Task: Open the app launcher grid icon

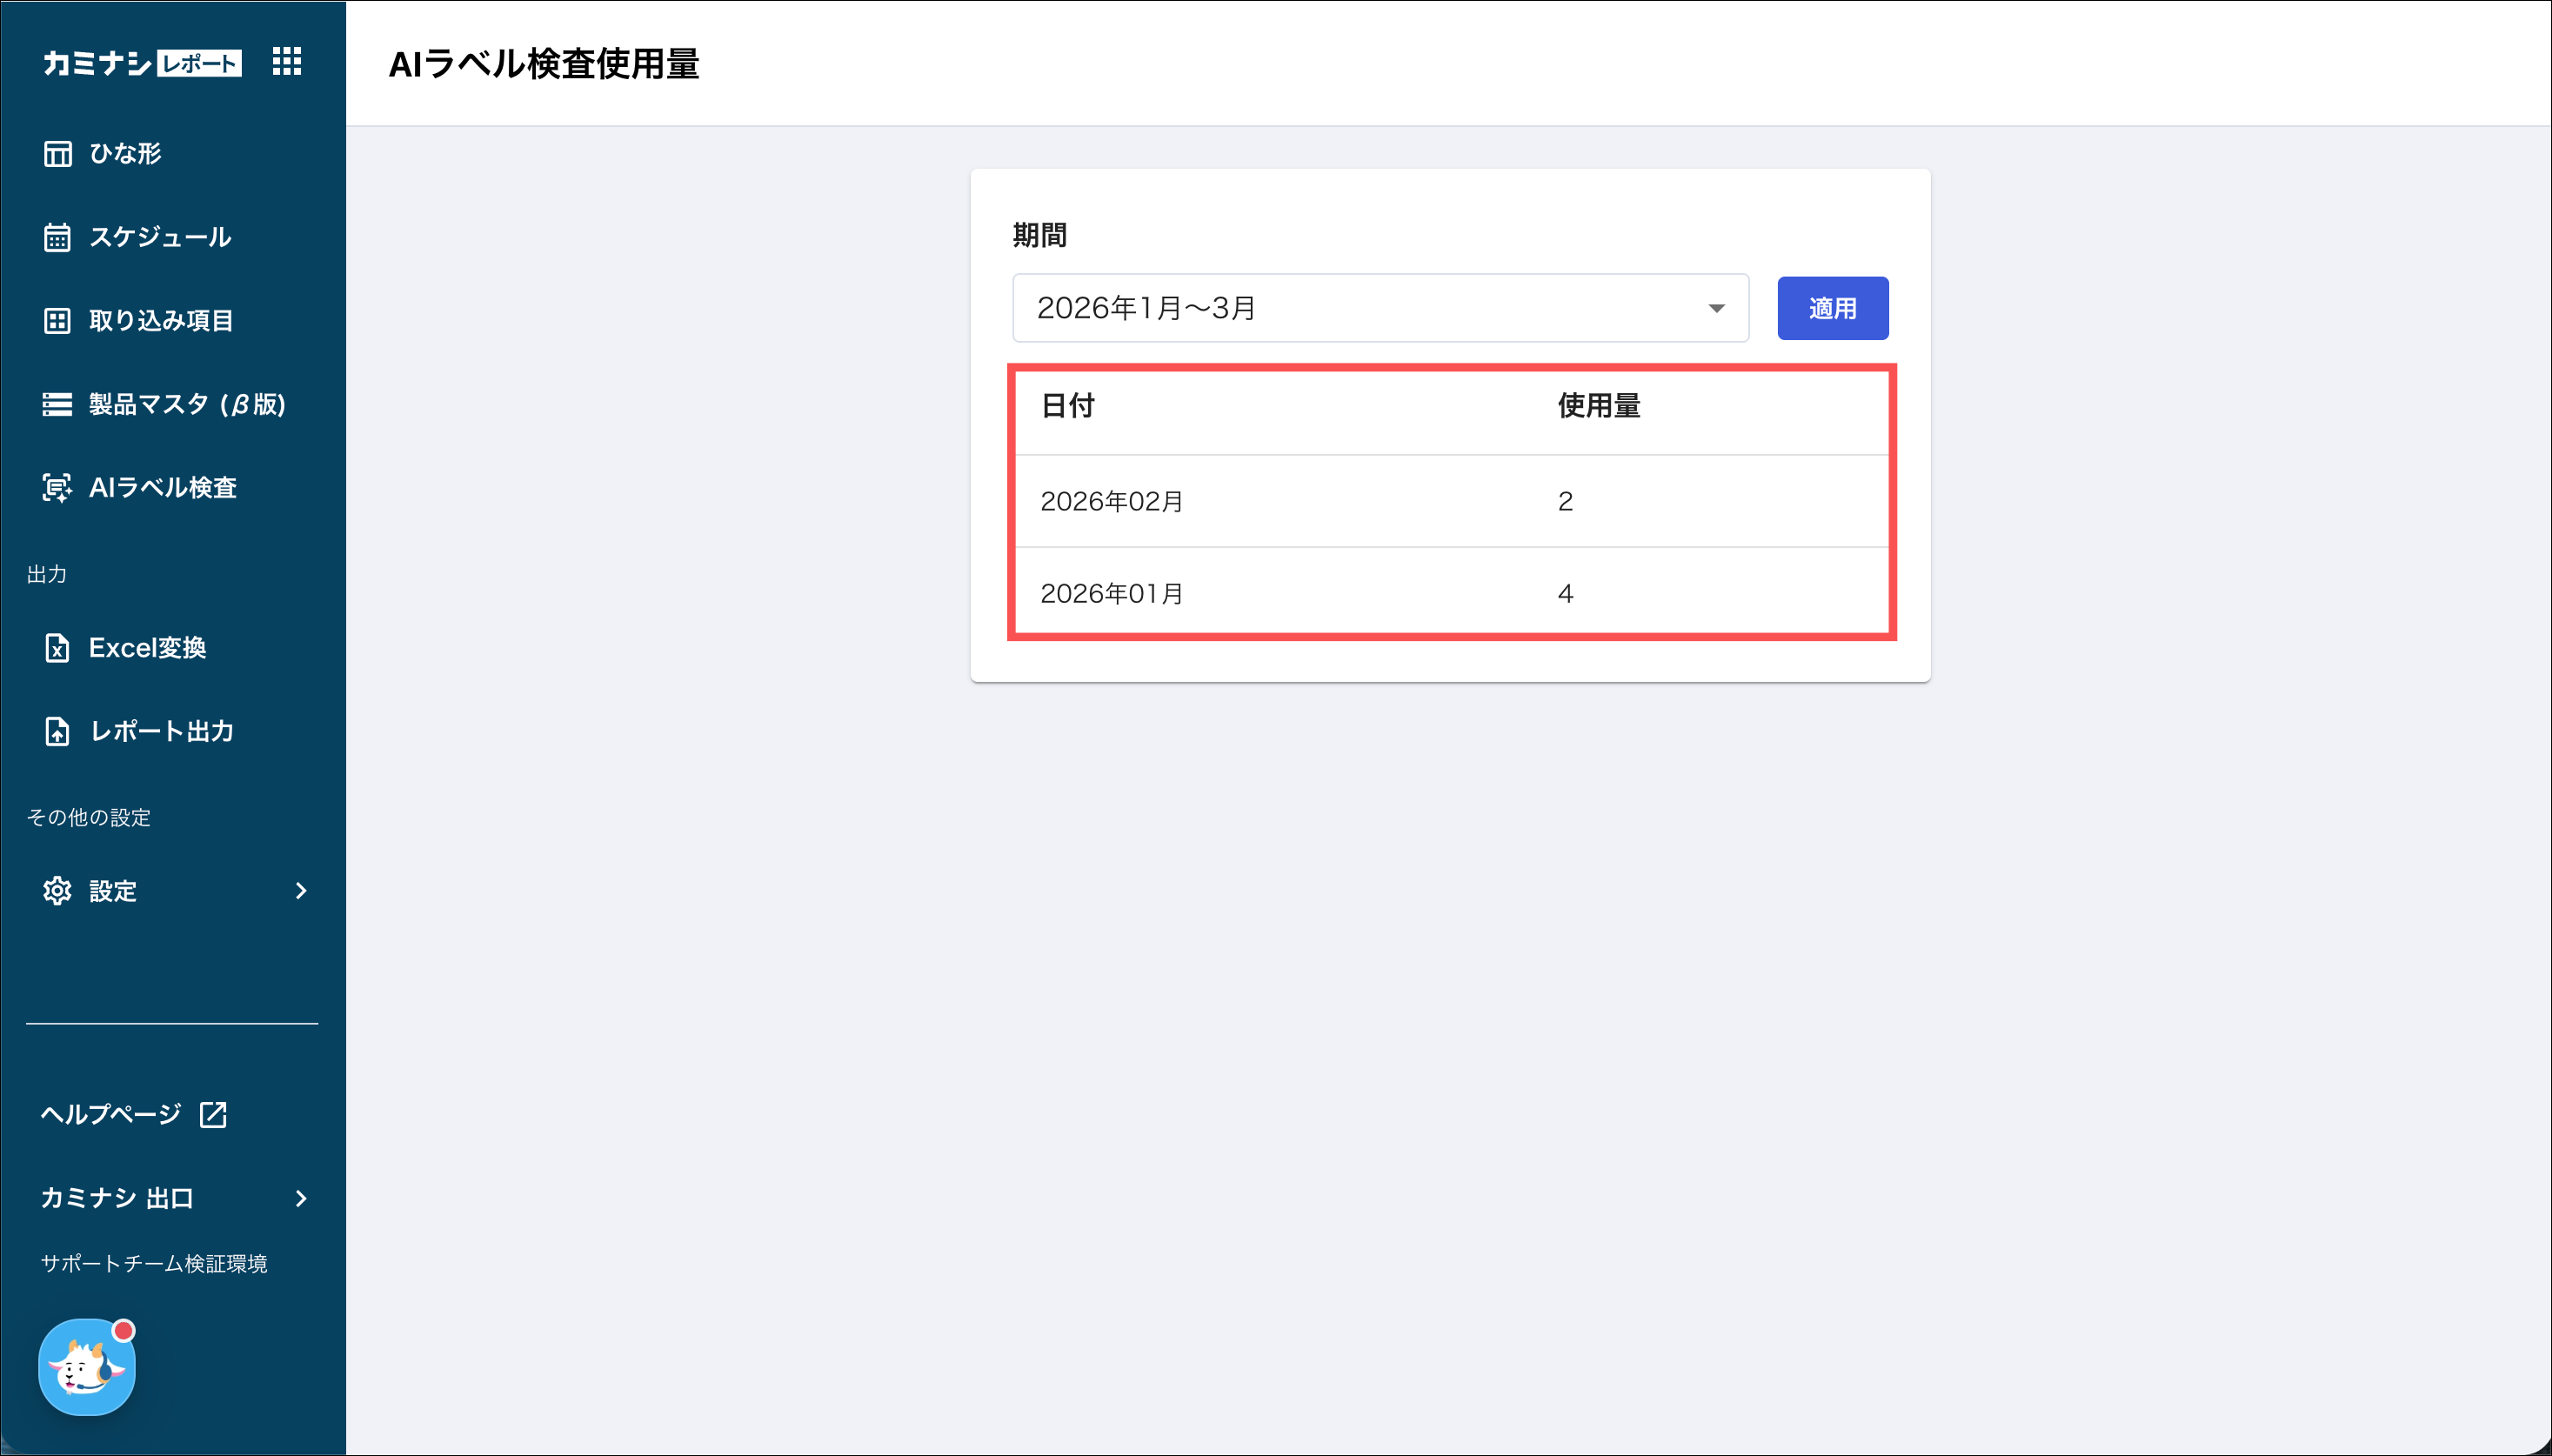Action: [286, 62]
